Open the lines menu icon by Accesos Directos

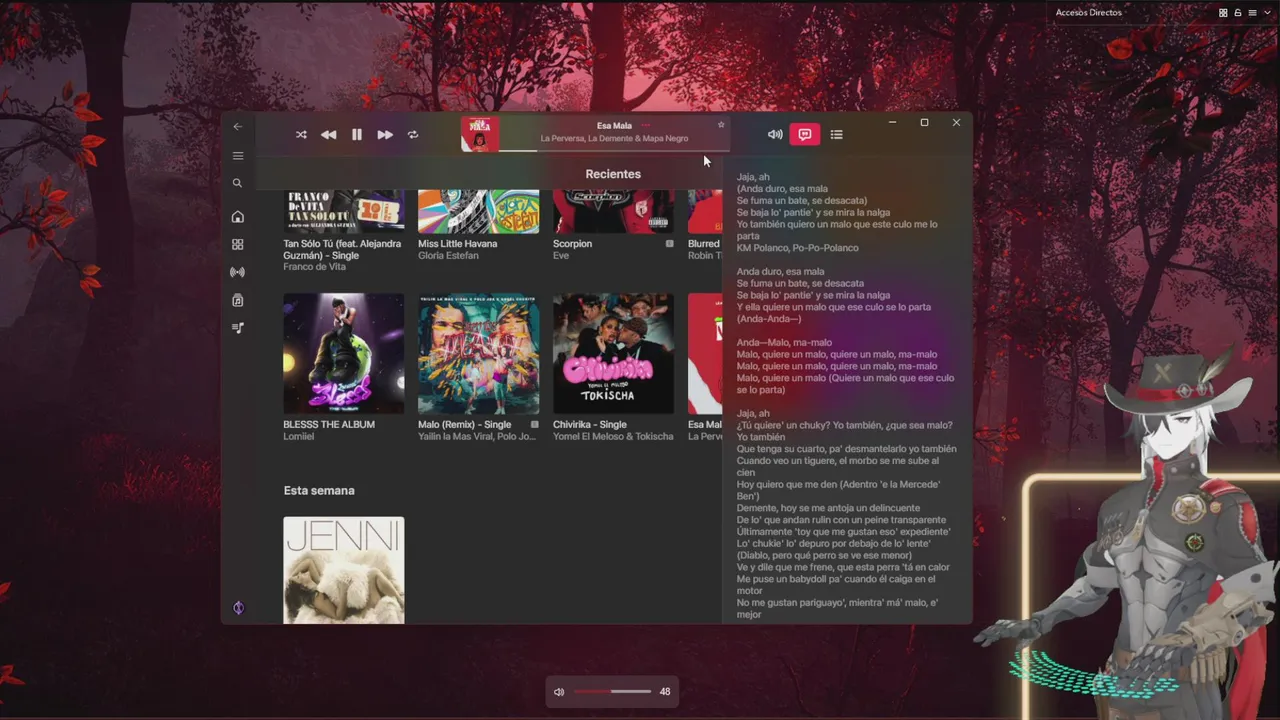(x=1252, y=13)
